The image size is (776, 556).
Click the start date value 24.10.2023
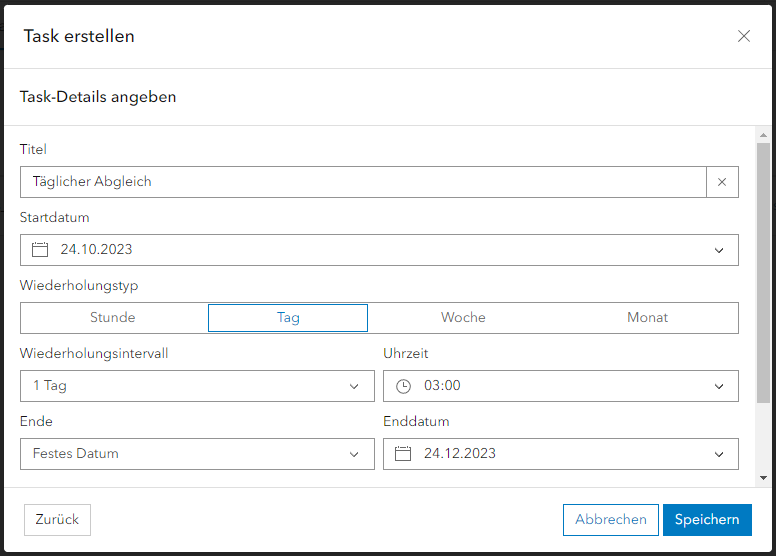tap(97, 250)
